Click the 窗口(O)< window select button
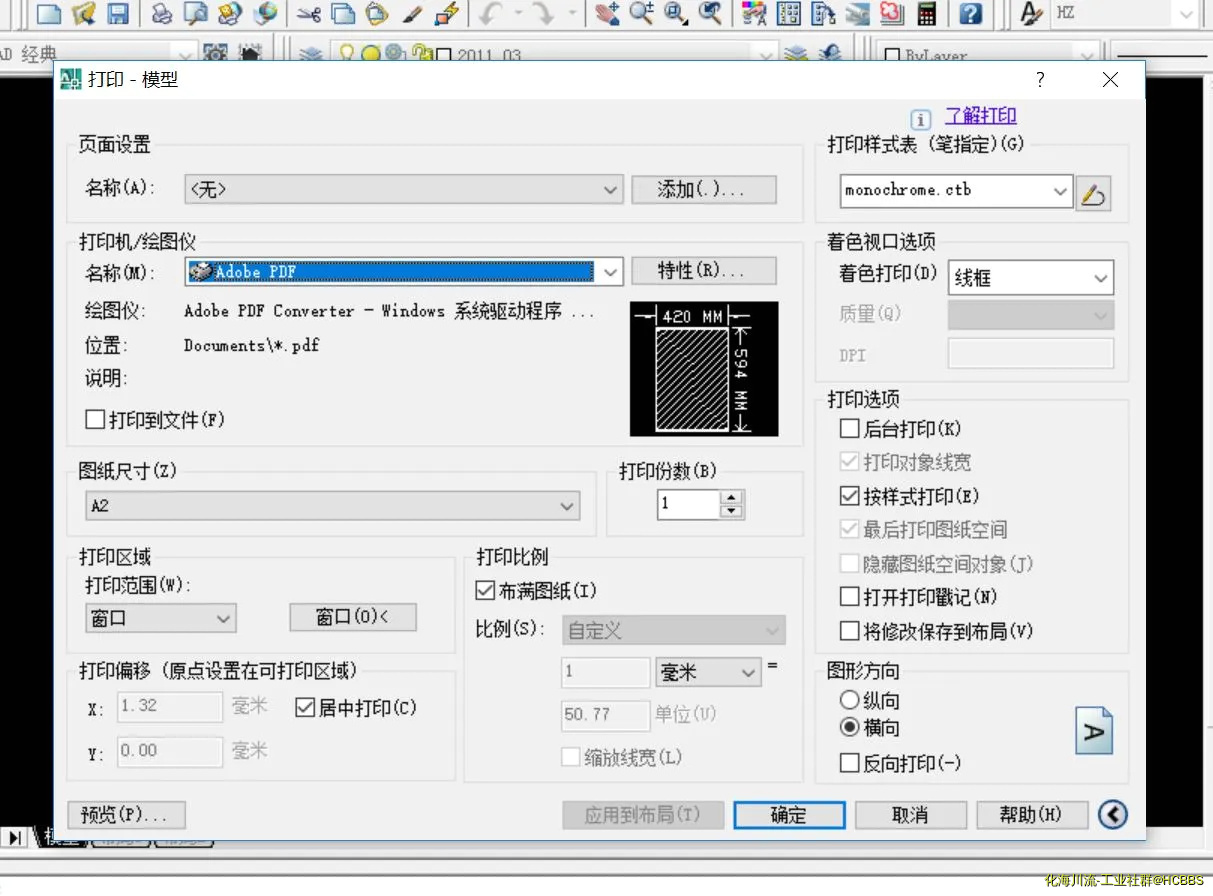The height and width of the screenshot is (896, 1213). [353, 618]
